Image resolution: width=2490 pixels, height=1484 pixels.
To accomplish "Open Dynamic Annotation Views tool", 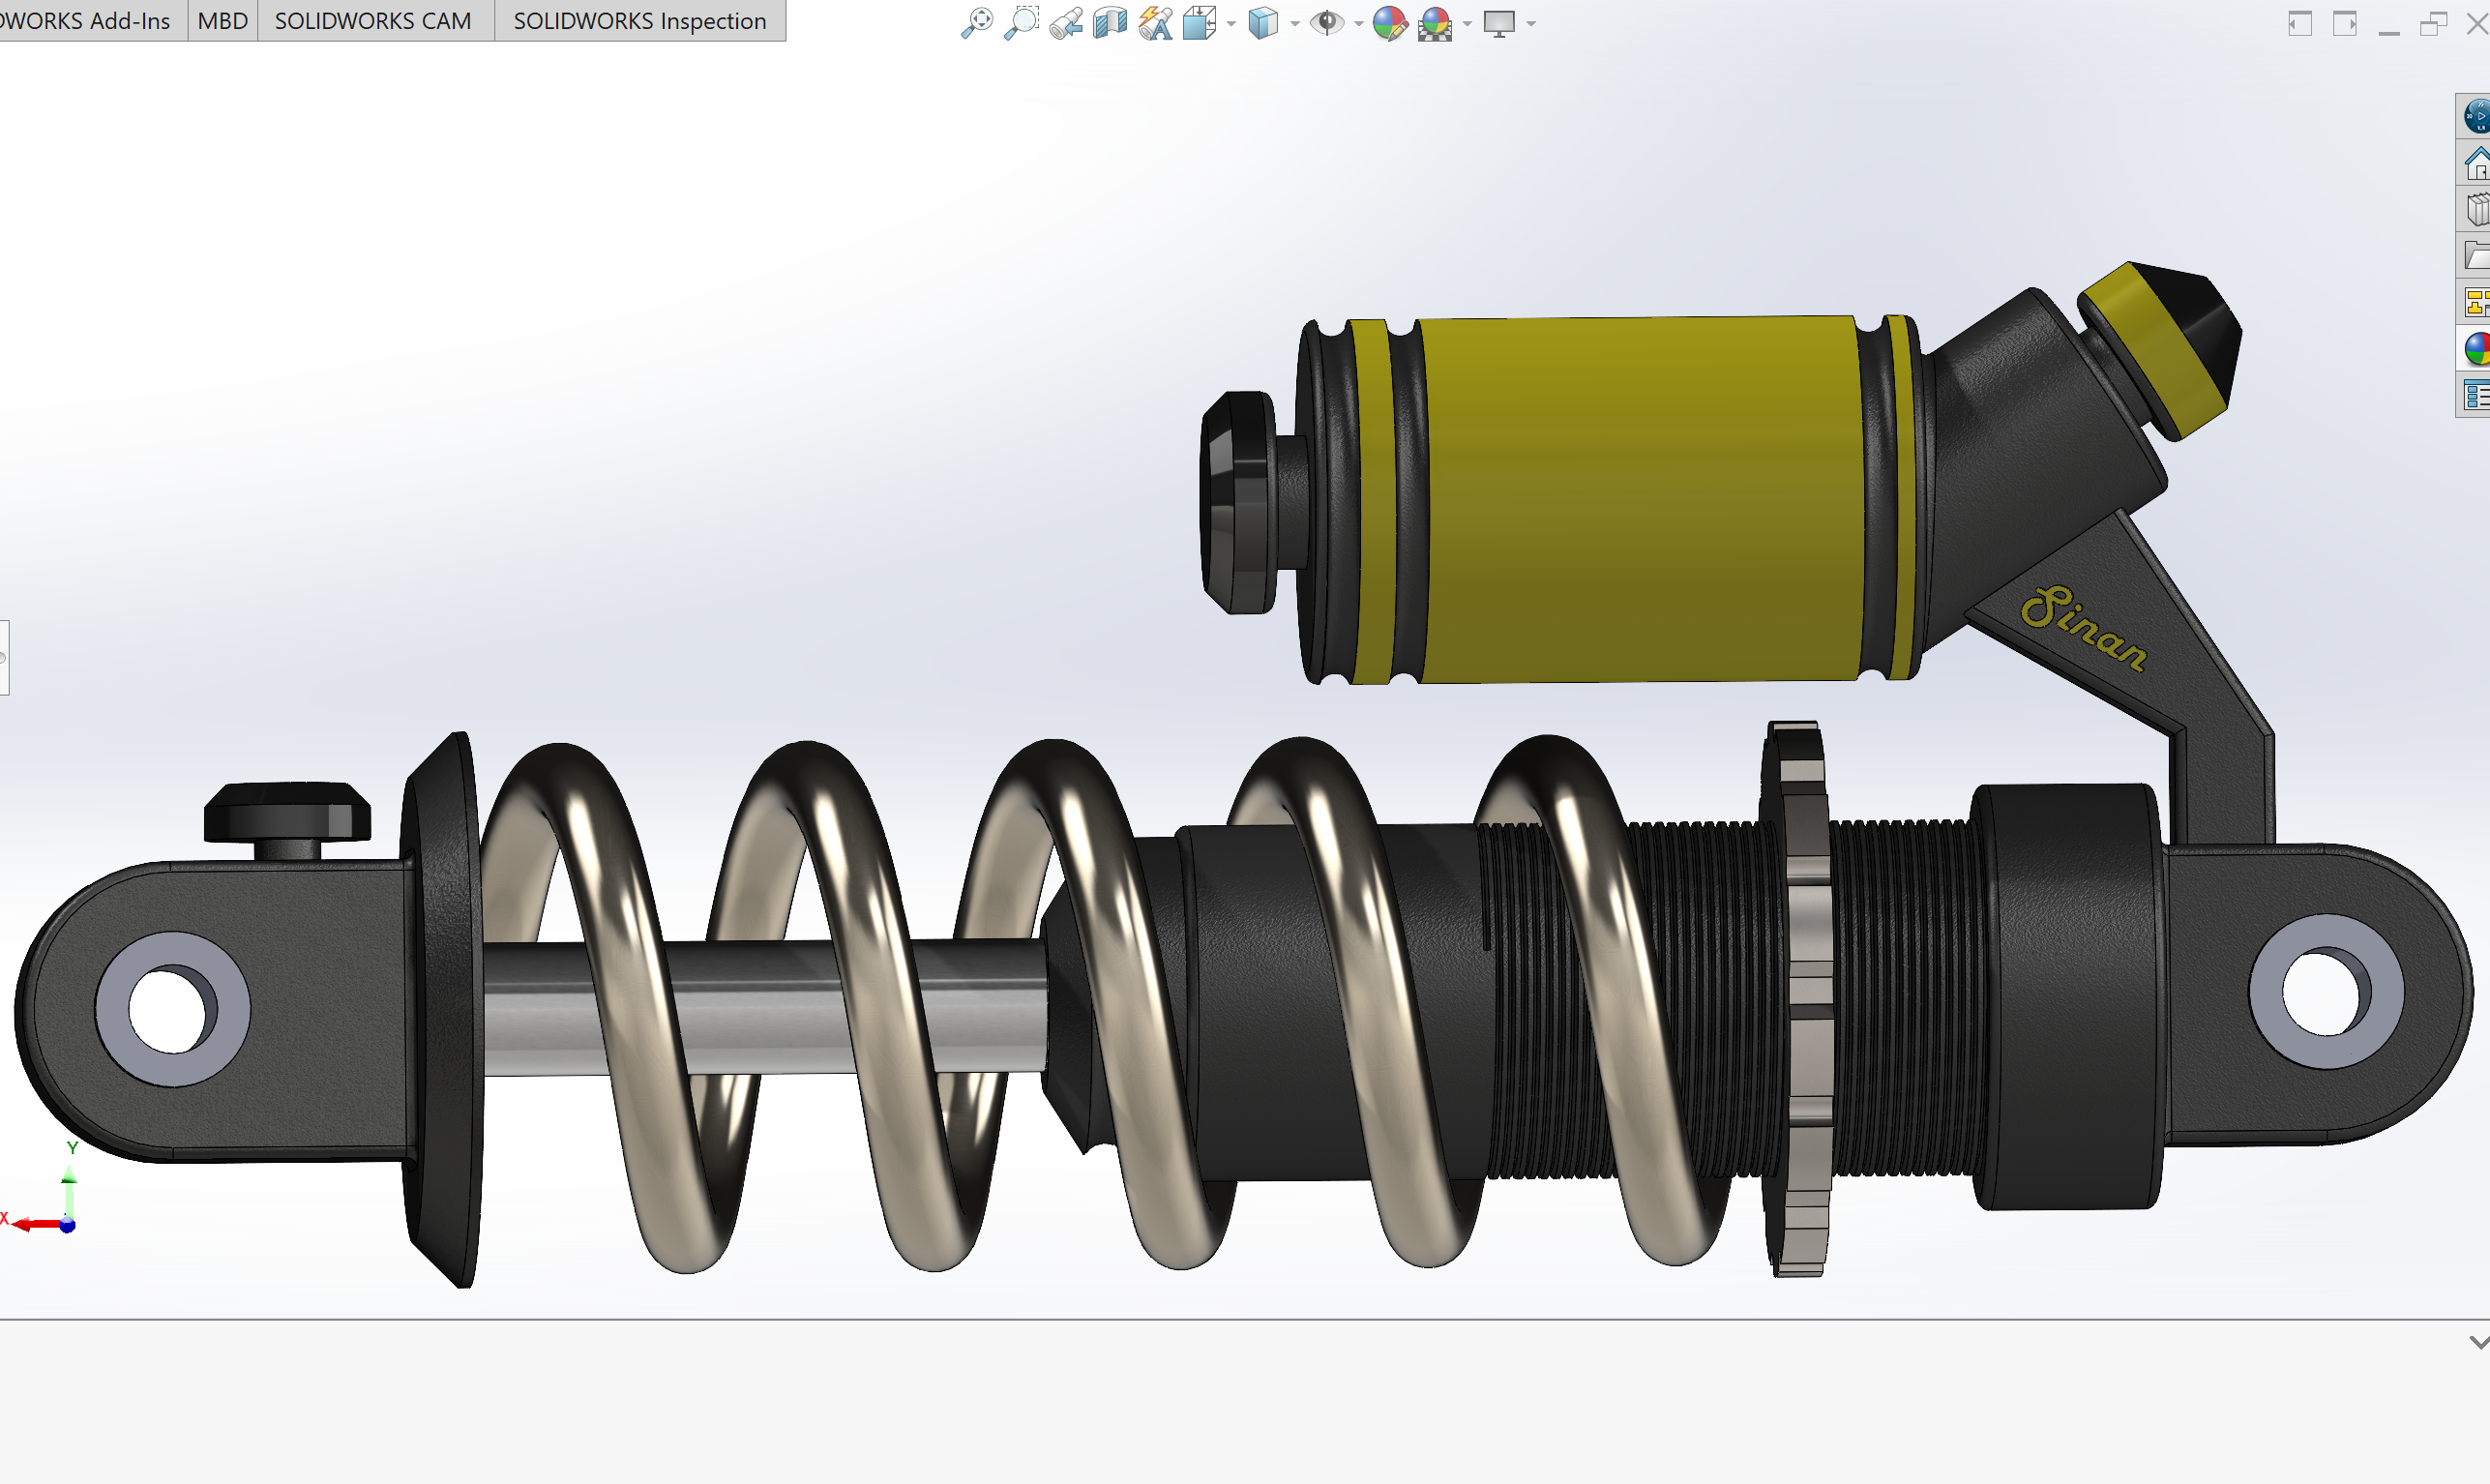I will point(1155,22).
